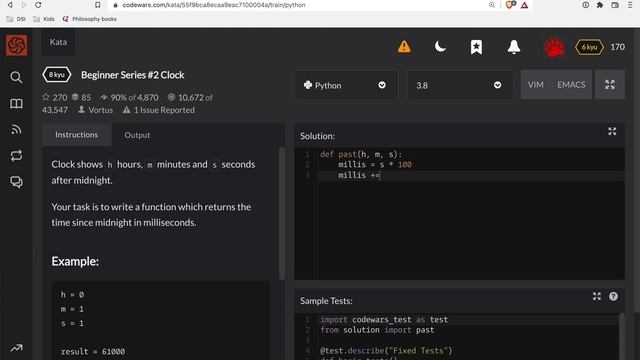The image size is (640, 360).
Task: Click the 'Example:' heading
Action: tap(75, 261)
